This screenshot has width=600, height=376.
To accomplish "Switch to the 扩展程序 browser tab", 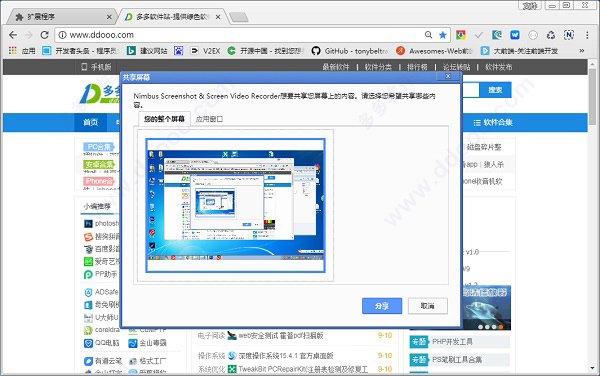I will click(x=61, y=17).
